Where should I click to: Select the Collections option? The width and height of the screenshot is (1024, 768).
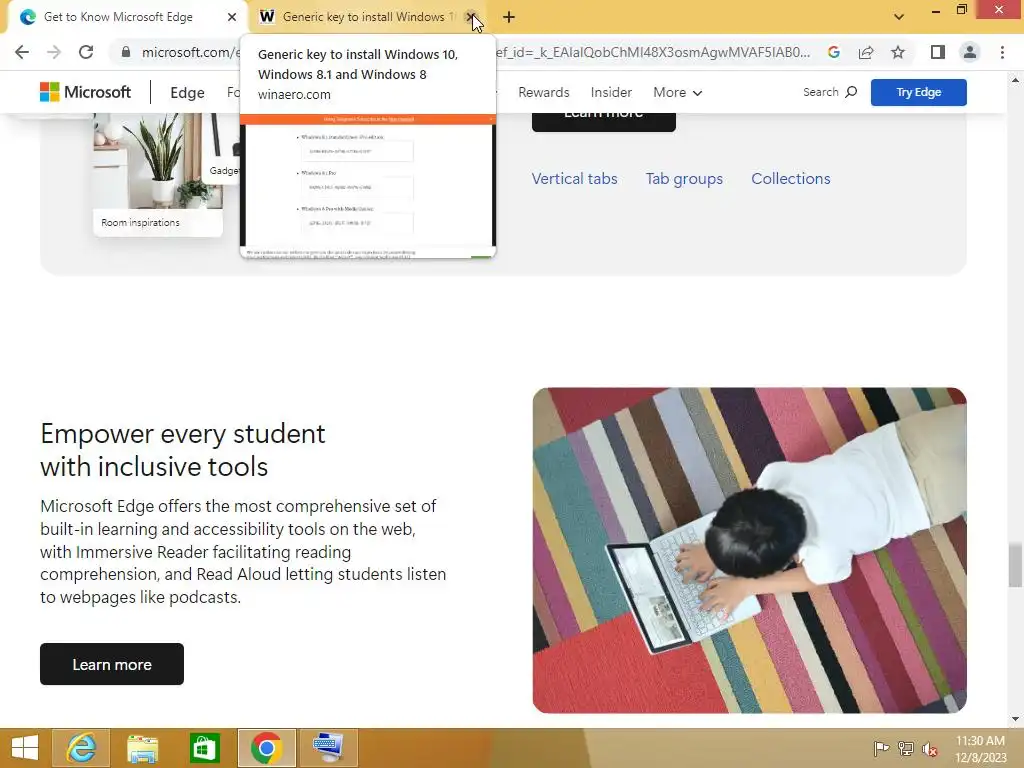(x=790, y=178)
